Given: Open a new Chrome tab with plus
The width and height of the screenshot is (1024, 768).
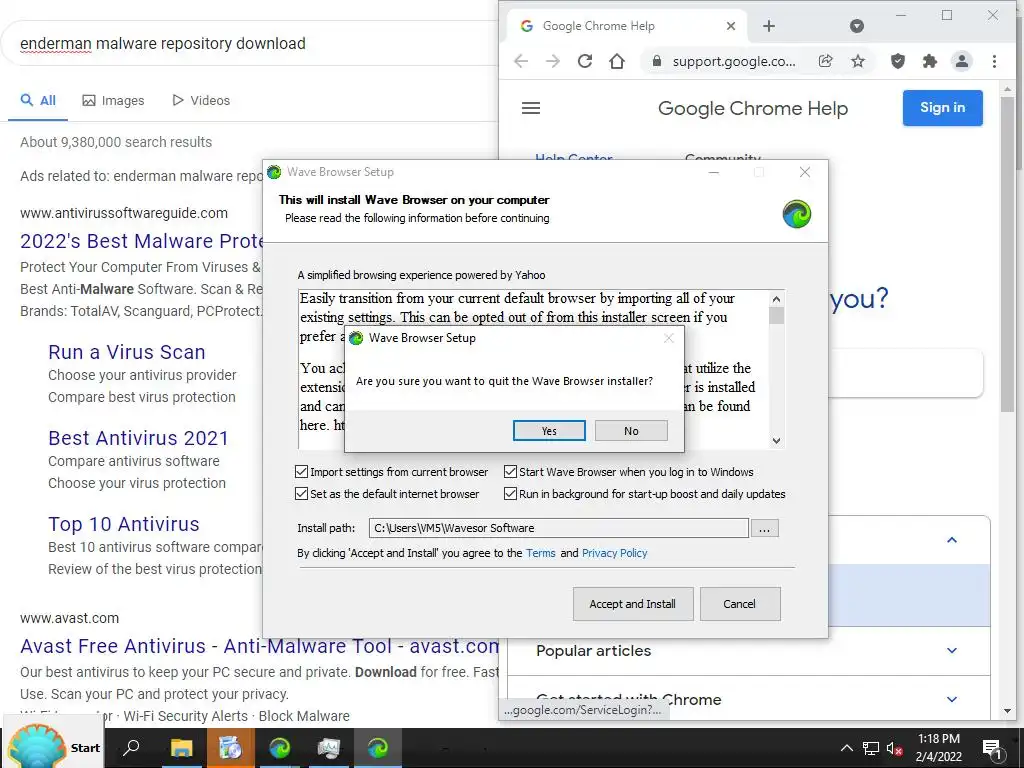Looking at the screenshot, I should (769, 26).
